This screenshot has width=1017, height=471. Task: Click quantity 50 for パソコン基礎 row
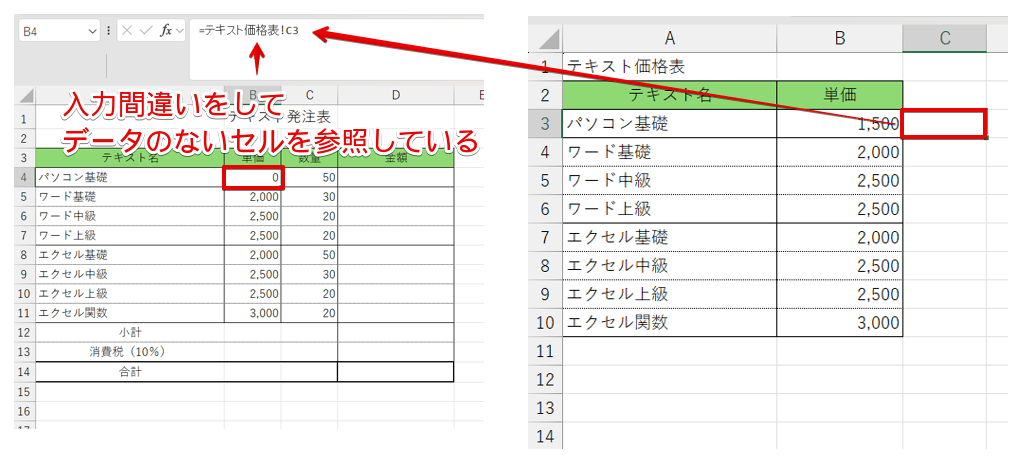point(309,177)
